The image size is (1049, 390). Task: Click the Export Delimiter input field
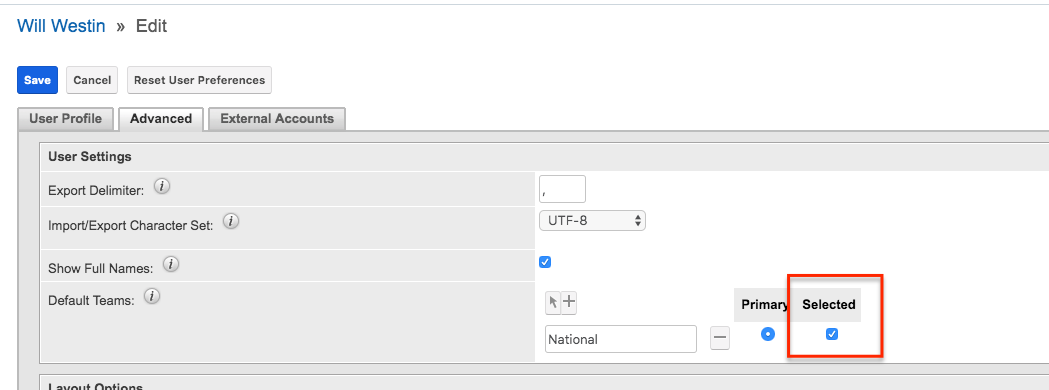coord(562,189)
